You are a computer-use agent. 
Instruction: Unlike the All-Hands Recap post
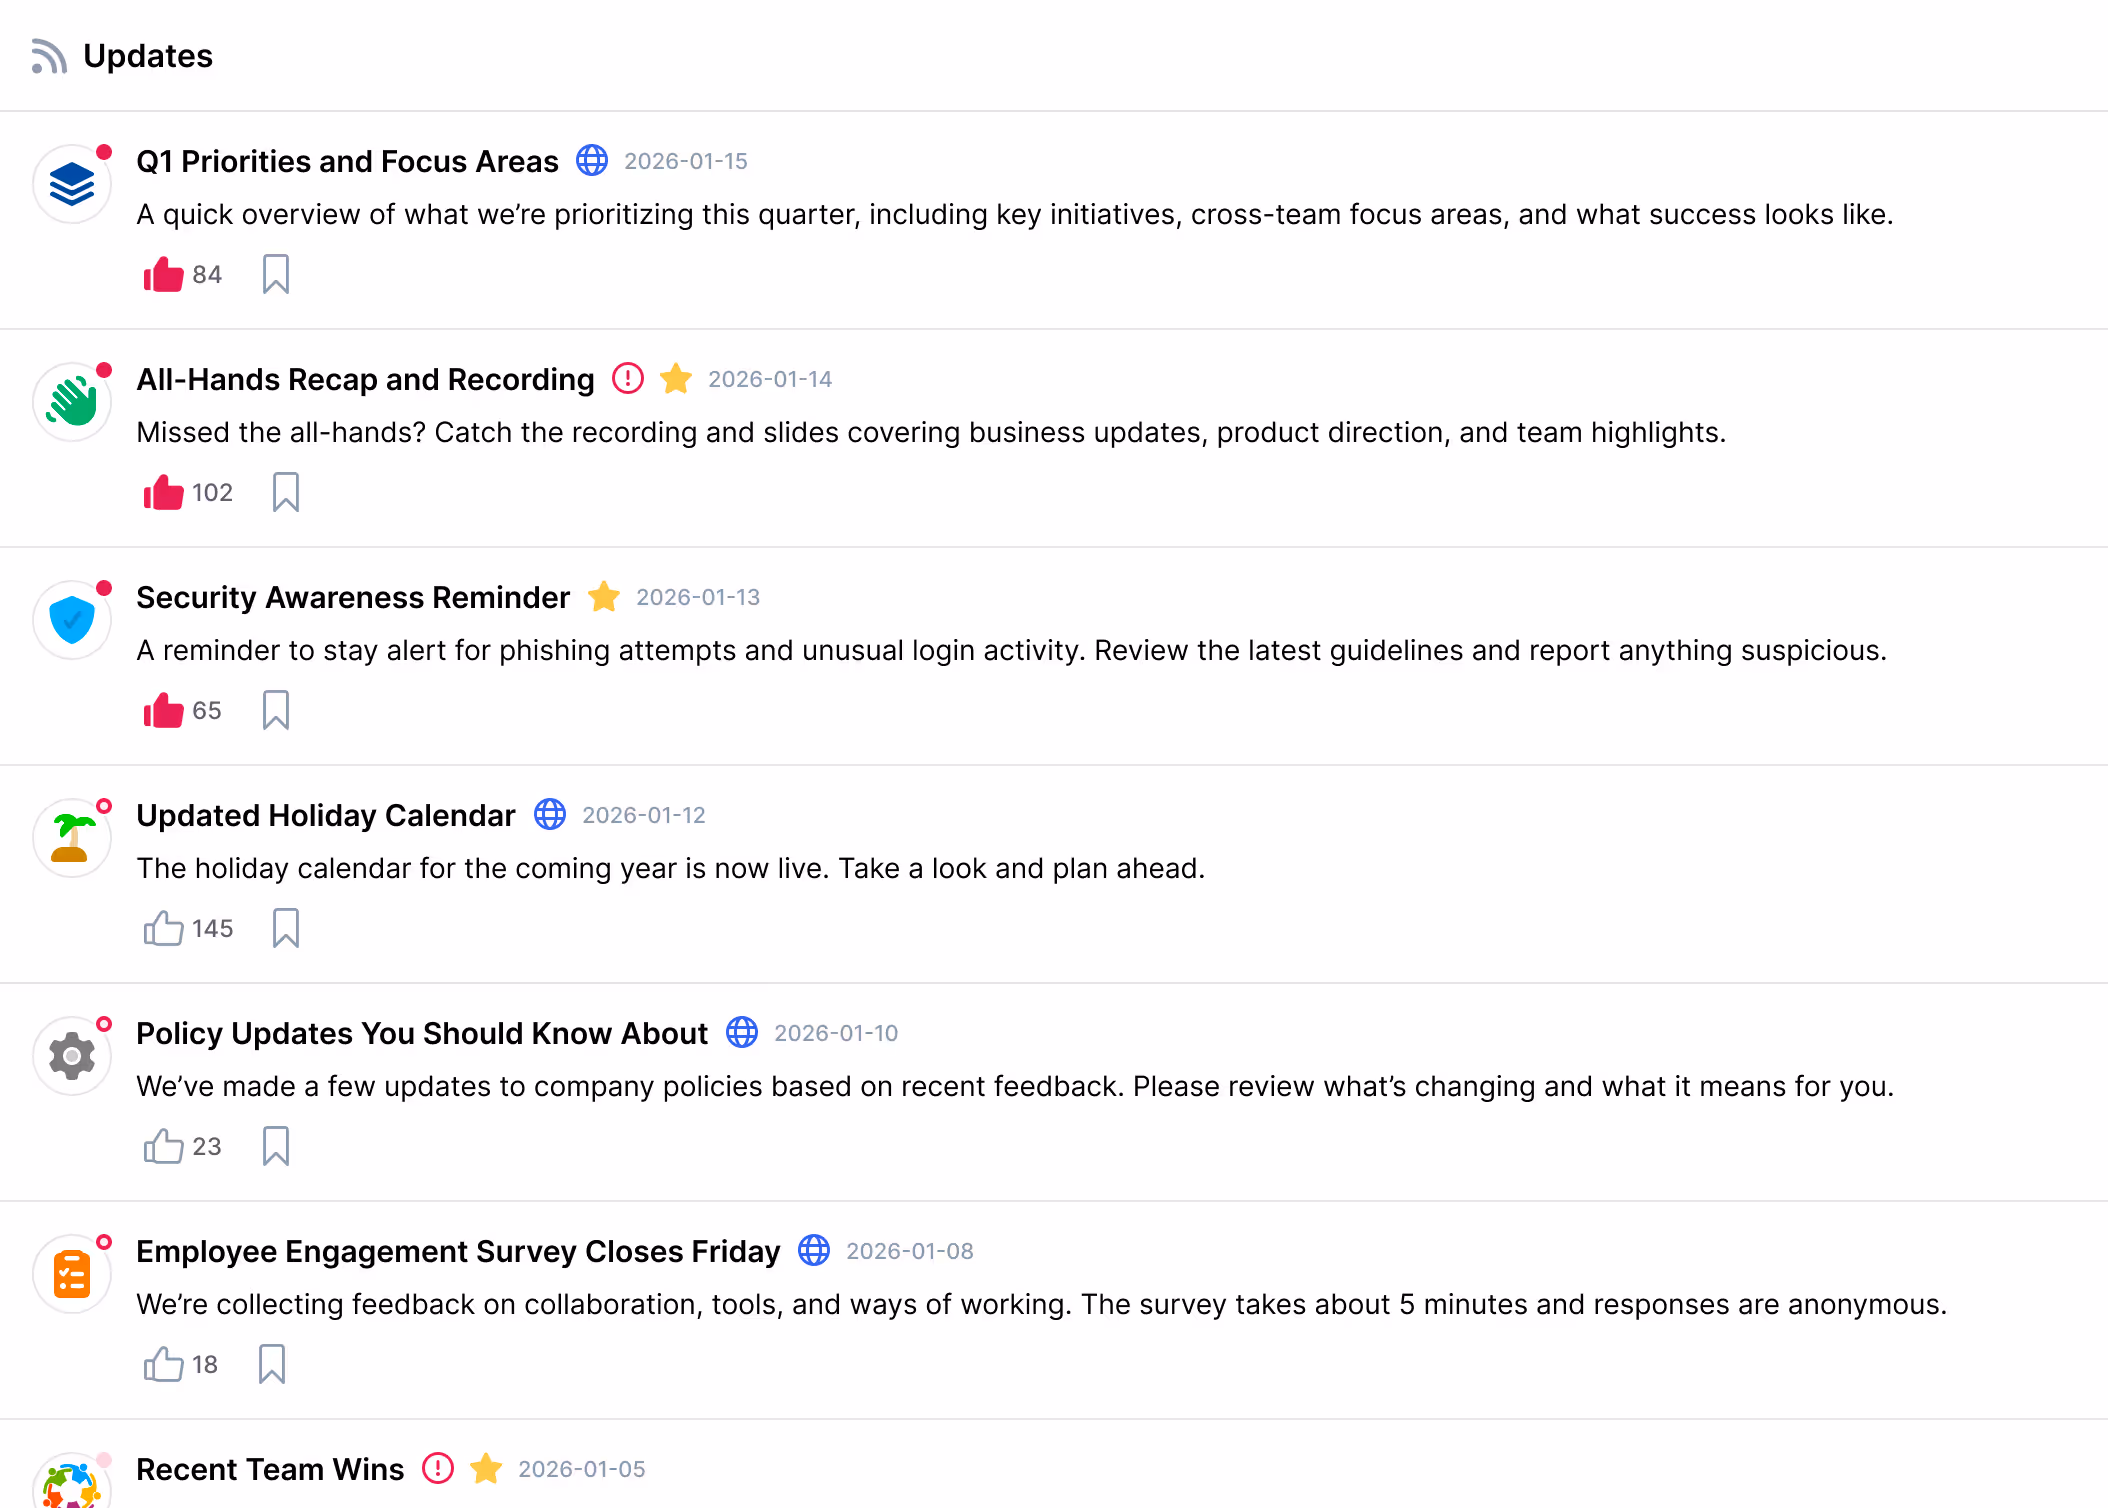click(162, 491)
